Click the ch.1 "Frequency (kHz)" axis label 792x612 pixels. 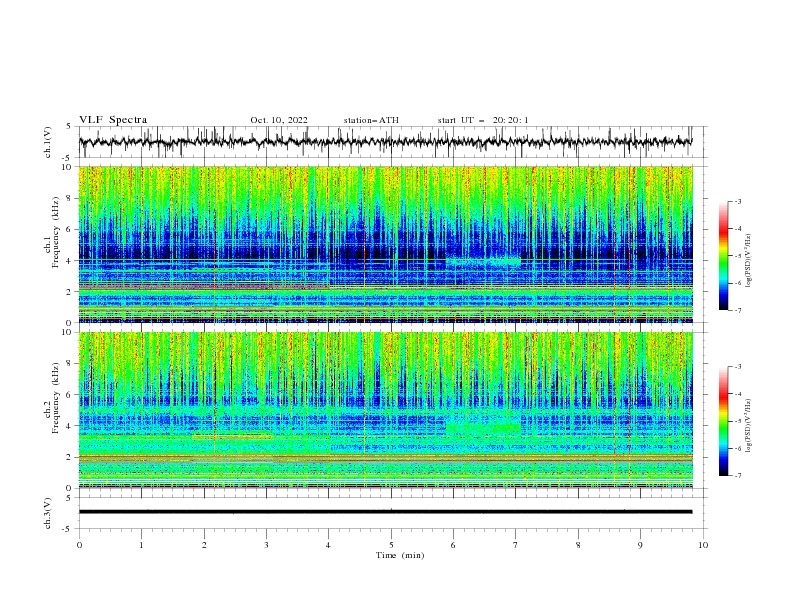pos(56,232)
